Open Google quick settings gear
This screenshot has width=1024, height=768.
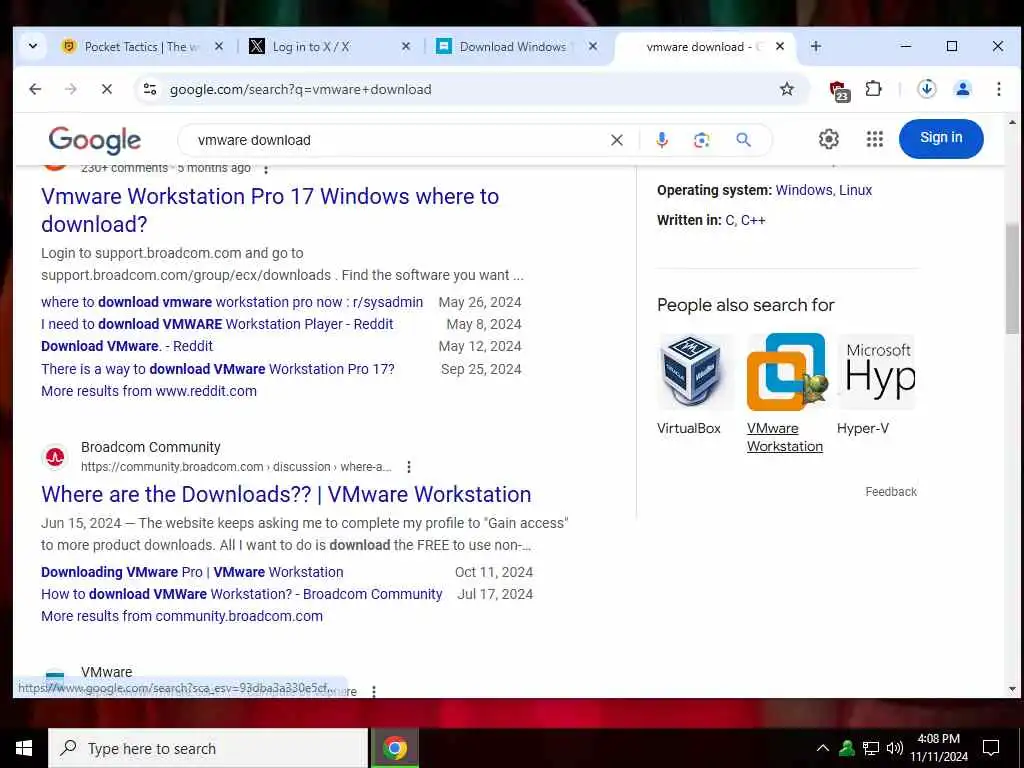[x=828, y=138]
